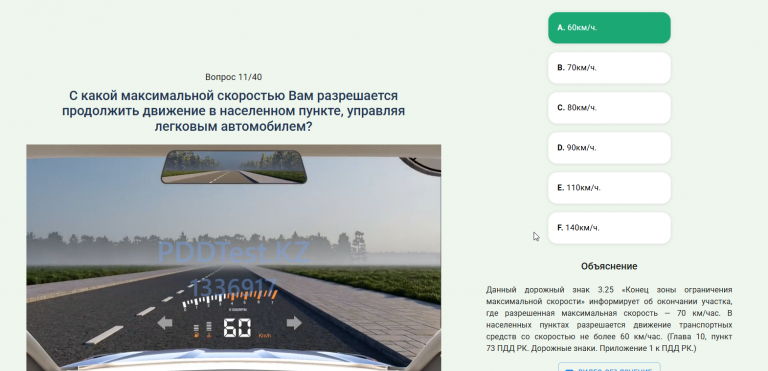Image resolution: width=768 pixels, height=371 pixels.
Task: Open the video explanation button below text
Action: [609, 367]
